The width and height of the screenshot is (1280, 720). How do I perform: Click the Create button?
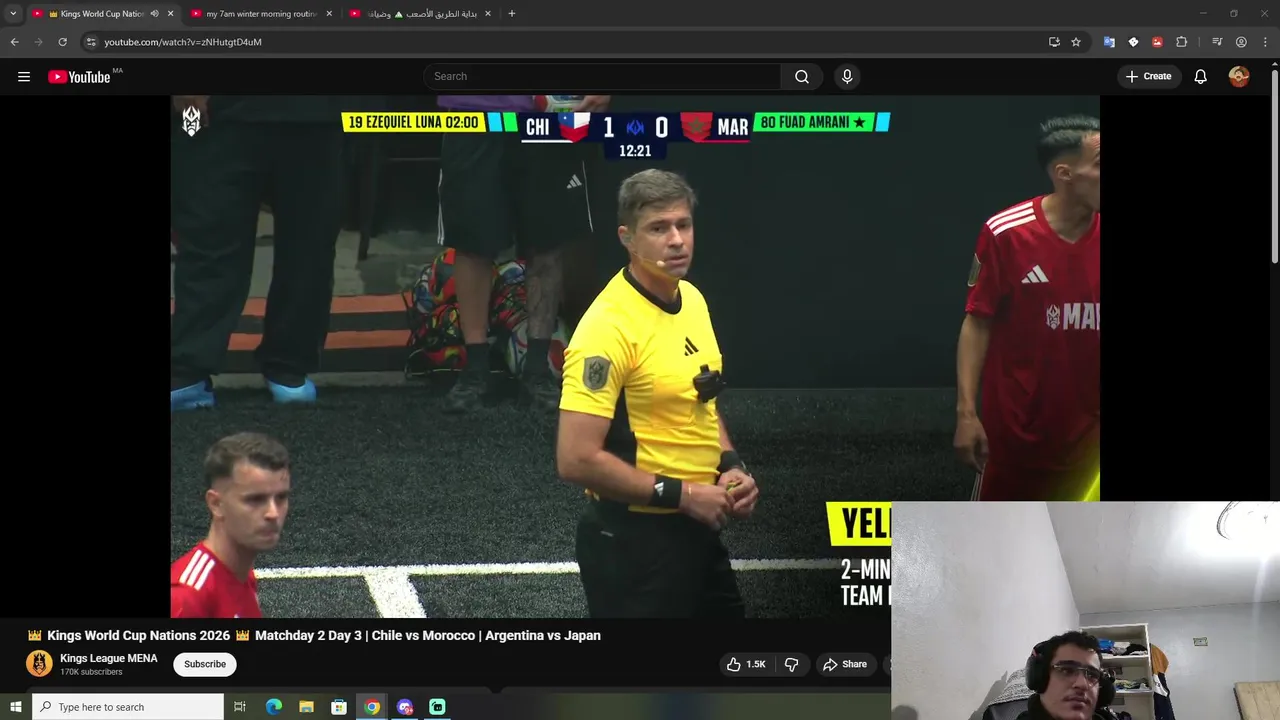(1148, 77)
